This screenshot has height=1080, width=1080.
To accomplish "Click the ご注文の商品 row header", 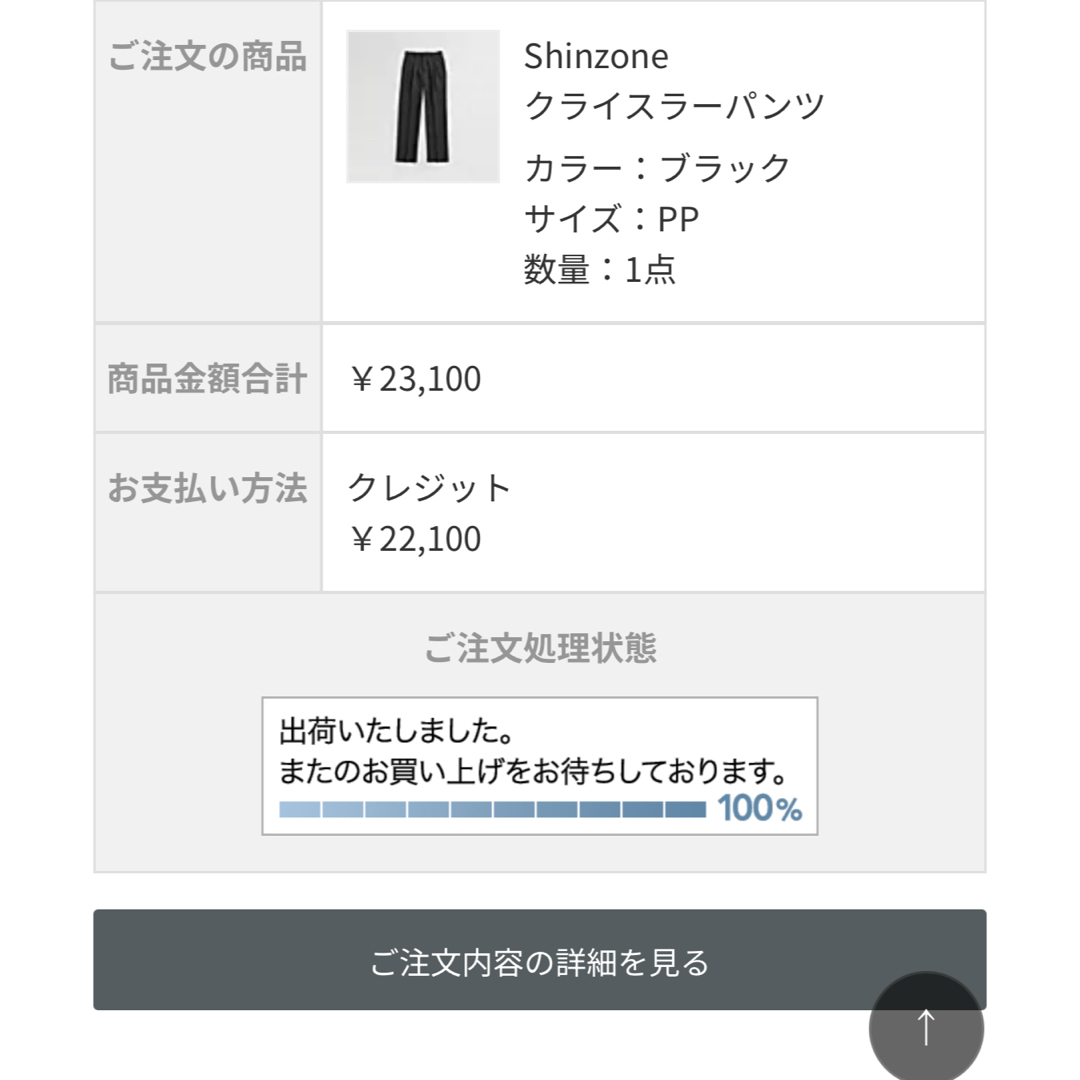I will click(207, 56).
